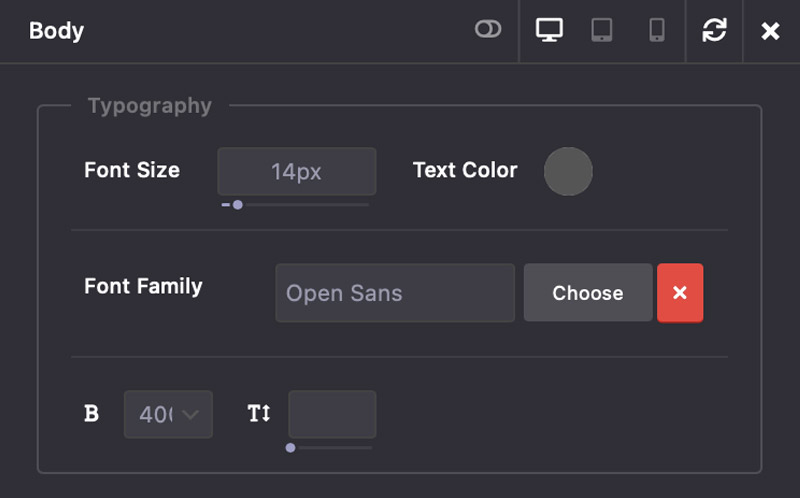Click the line height slider handle
800x498 pixels.
pos(290,448)
